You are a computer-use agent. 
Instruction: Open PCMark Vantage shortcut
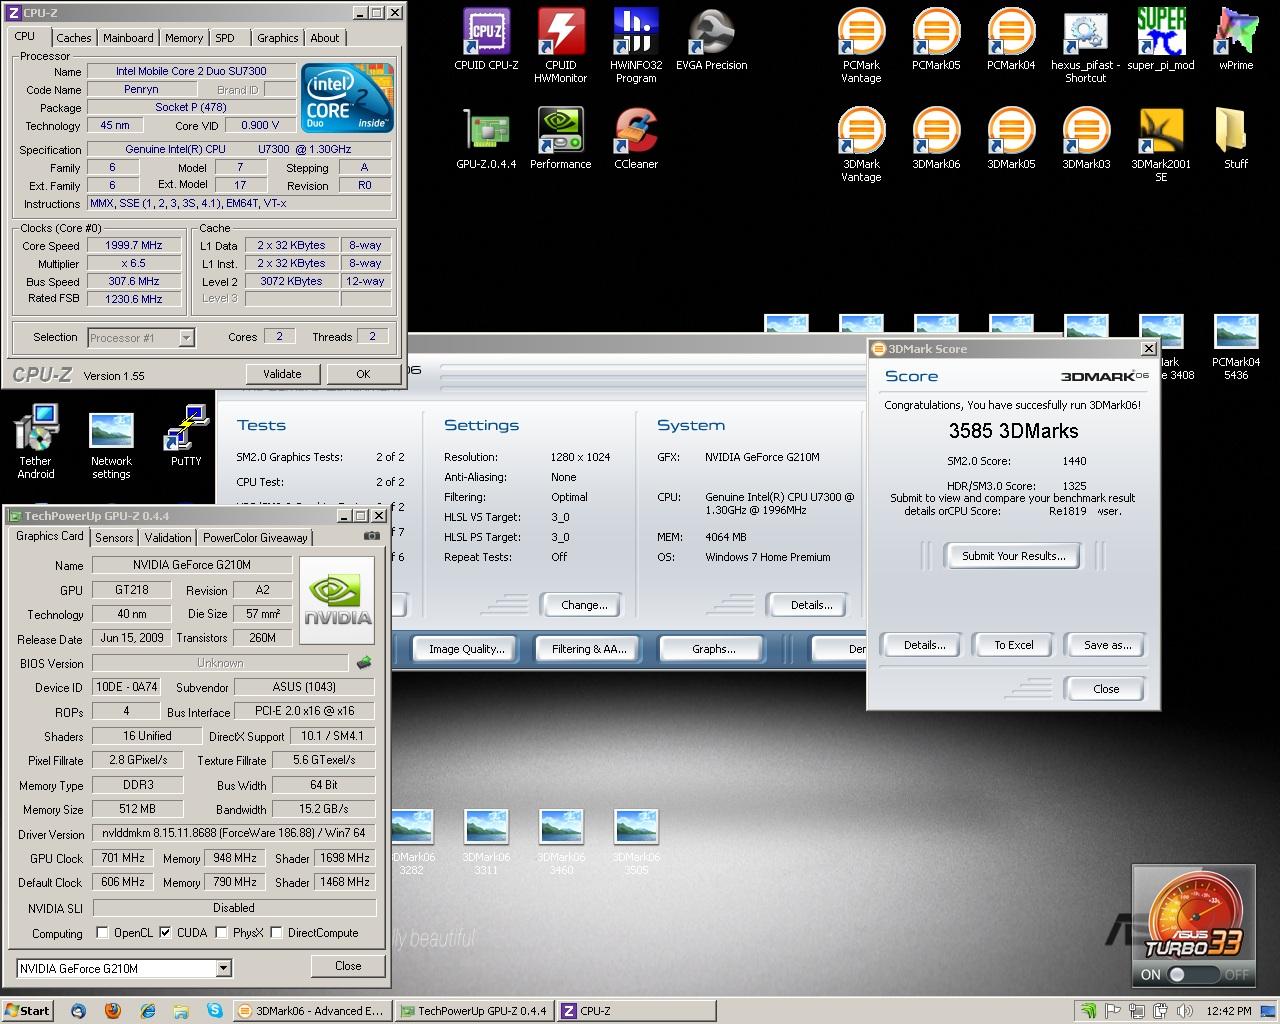(861, 46)
